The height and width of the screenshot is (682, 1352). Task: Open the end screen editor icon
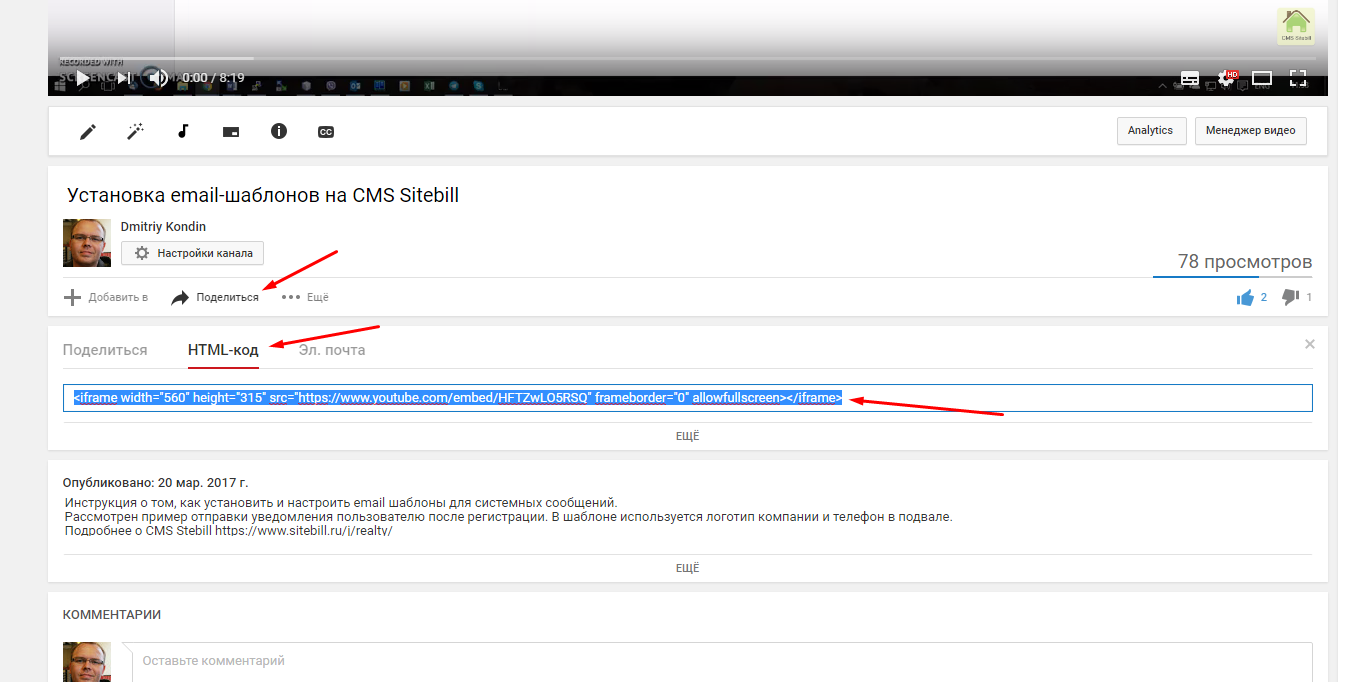(231, 131)
